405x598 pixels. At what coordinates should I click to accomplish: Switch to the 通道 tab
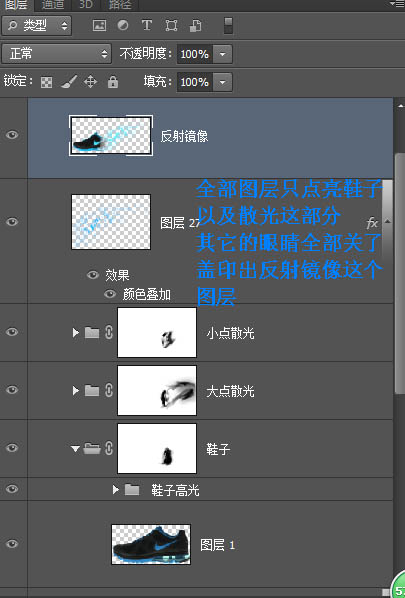coord(53,5)
